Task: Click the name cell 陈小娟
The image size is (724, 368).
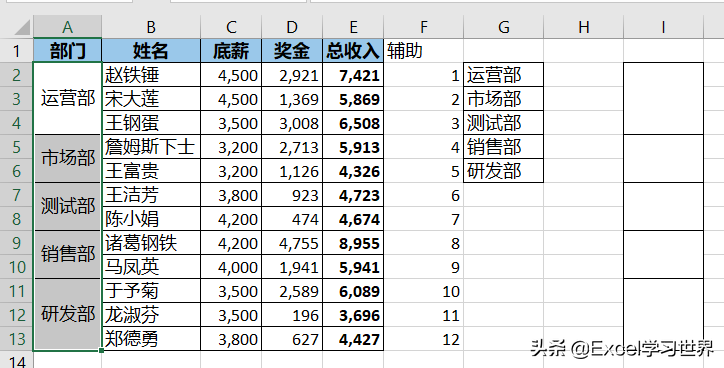Action: pyautogui.click(x=151, y=219)
